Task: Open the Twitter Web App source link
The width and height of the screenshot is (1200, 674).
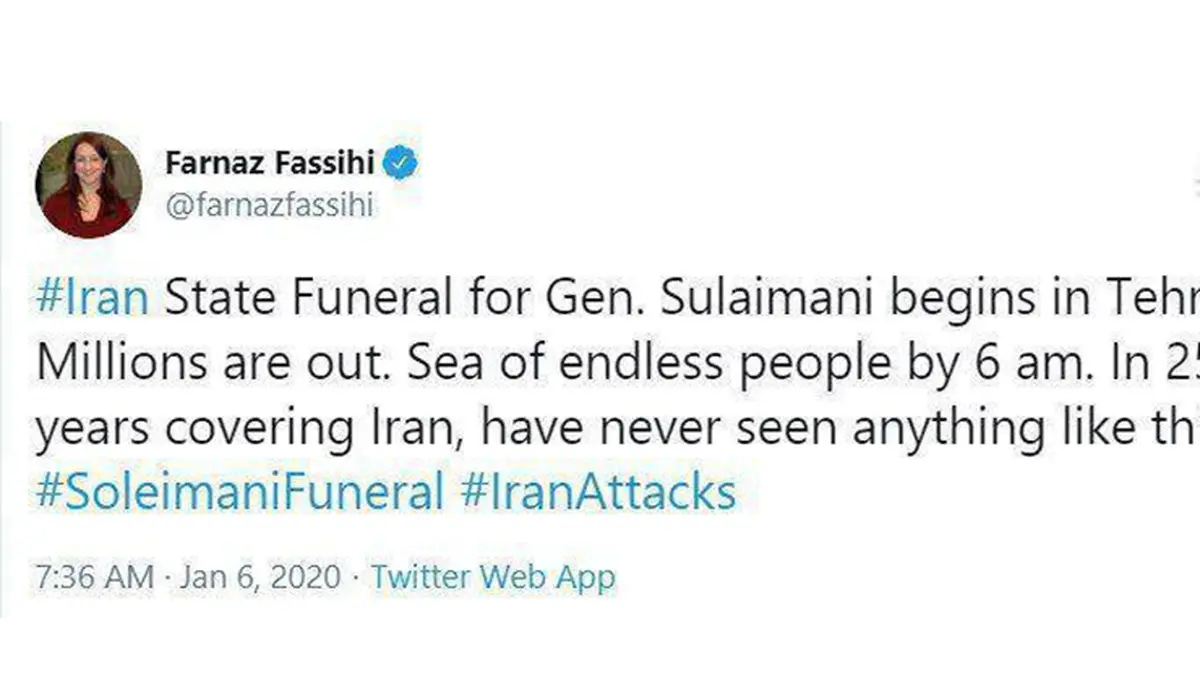Action: click(x=493, y=577)
